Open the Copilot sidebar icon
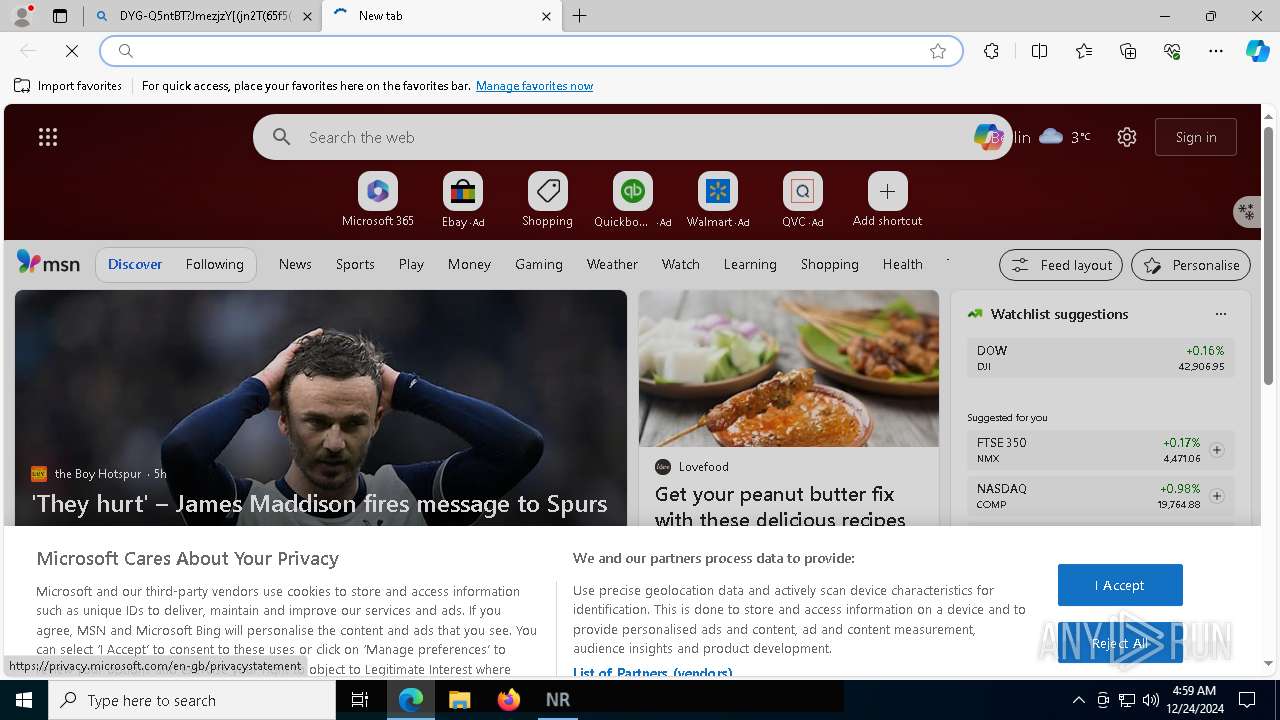This screenshot has height=720, width=1280. [x=1257, y=51]
